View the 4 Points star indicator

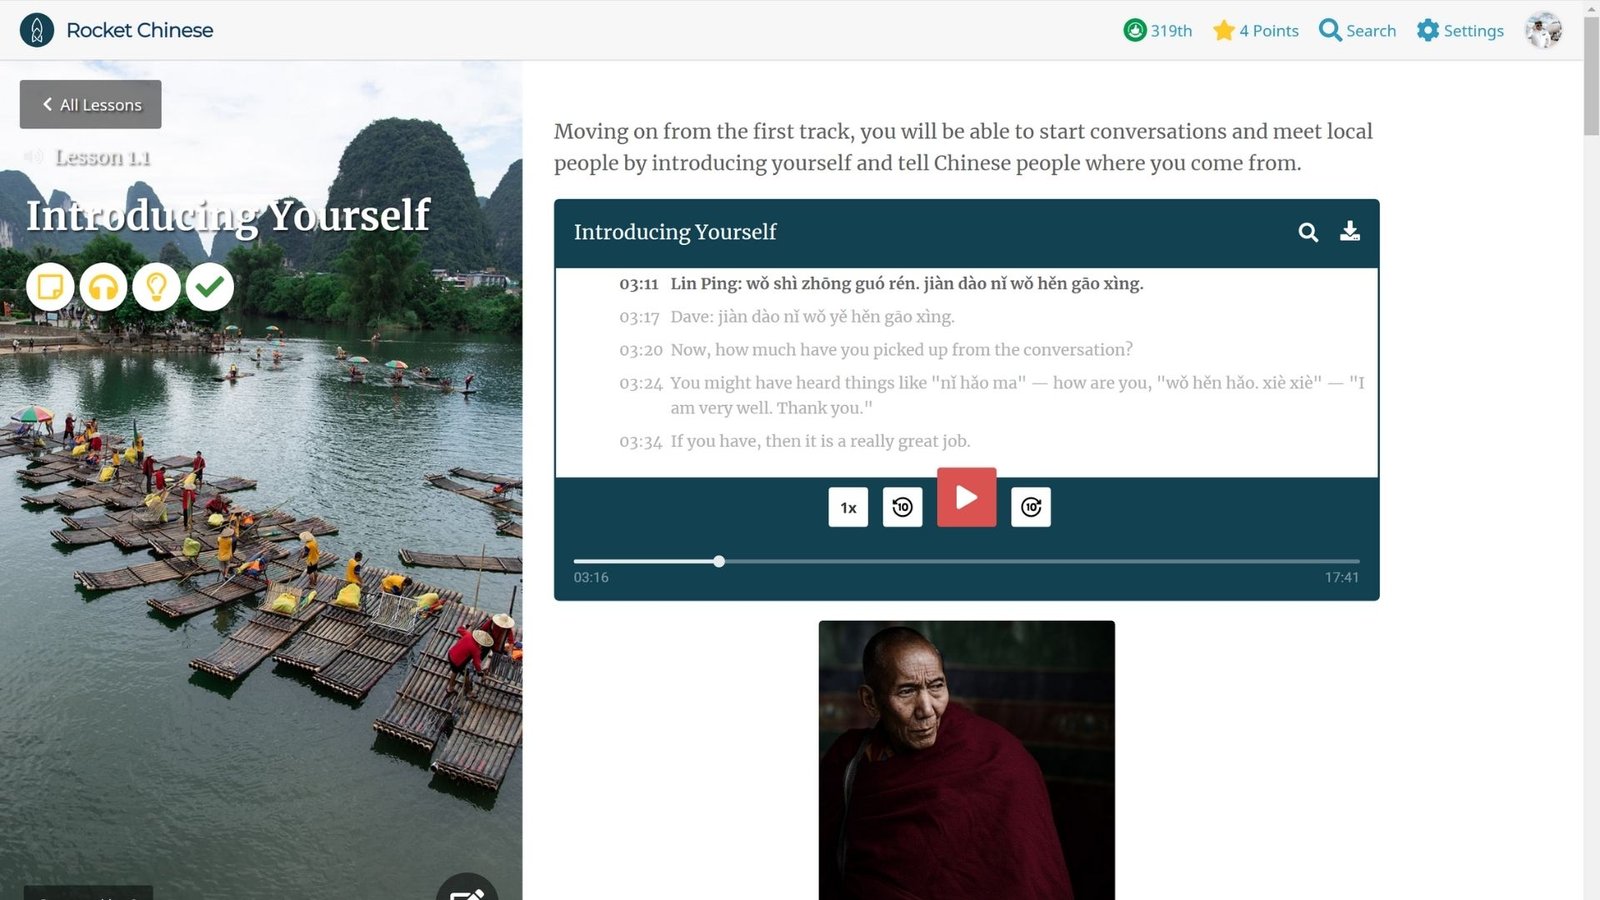click(1255, 30)
